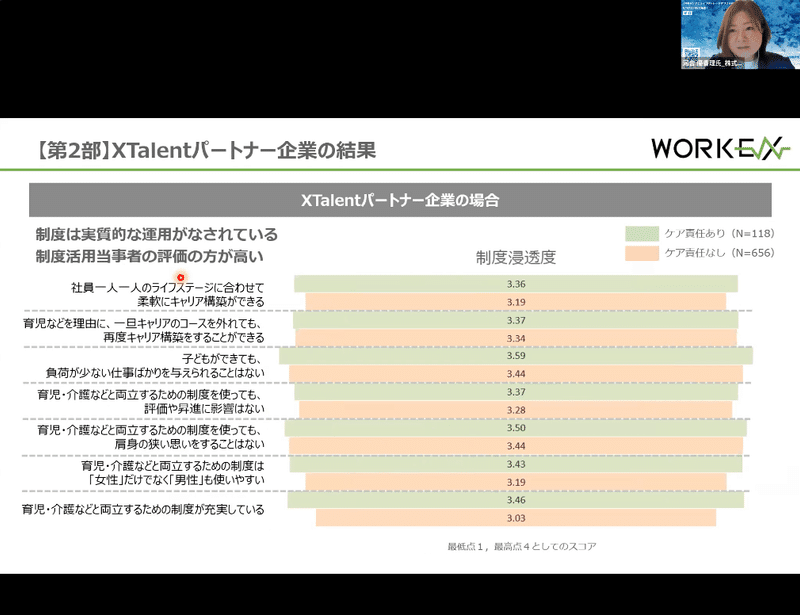Click the WORKEX logo on the slide

(x=720, y=149)
